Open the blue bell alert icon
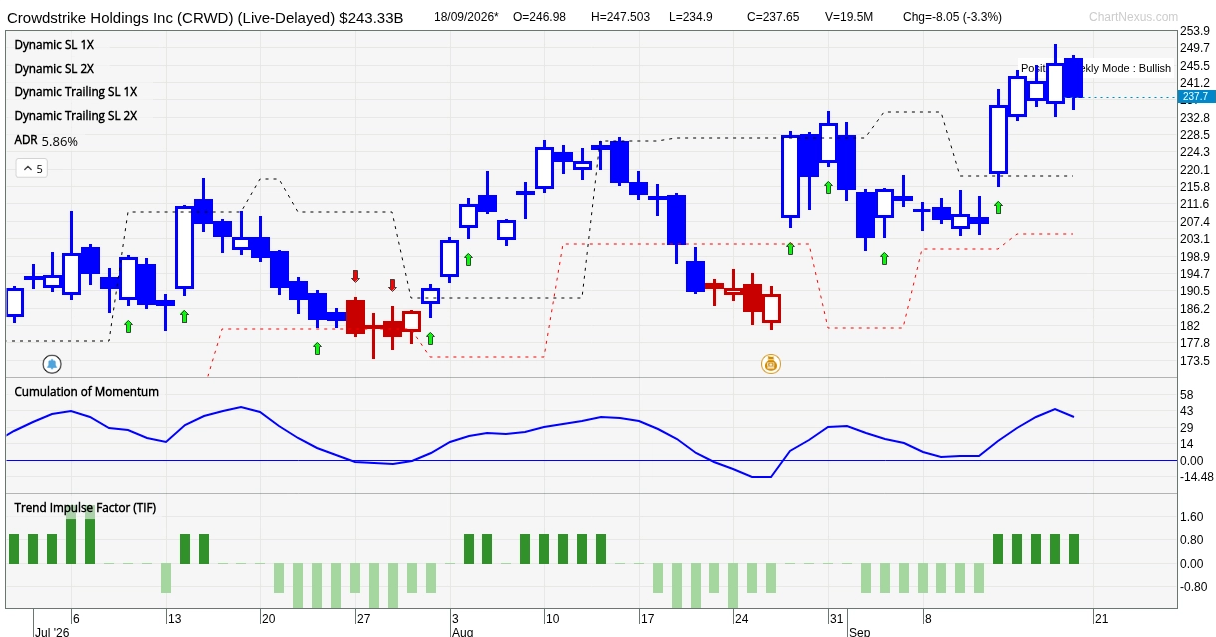The height and width of the screenshot is (637, 1216). point(52,364)
